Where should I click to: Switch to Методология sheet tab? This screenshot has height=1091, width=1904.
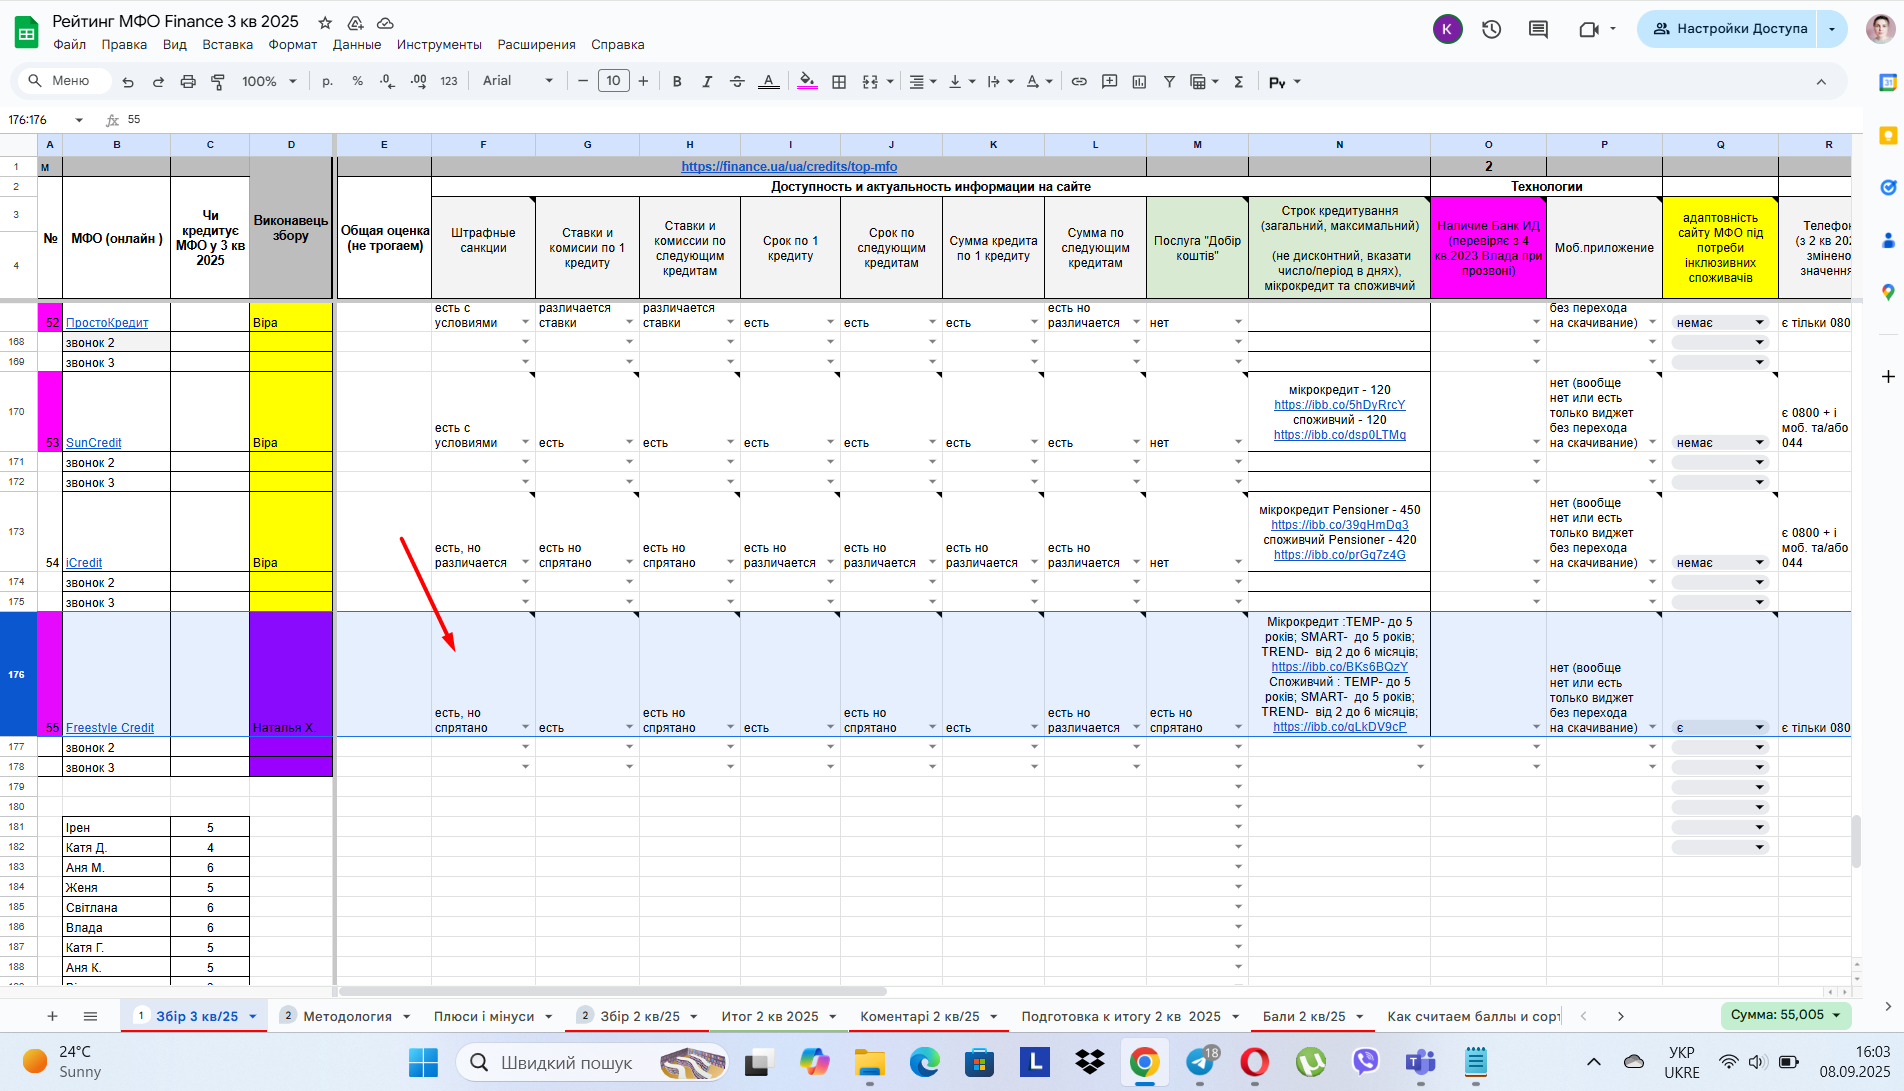pos(347,1016)
